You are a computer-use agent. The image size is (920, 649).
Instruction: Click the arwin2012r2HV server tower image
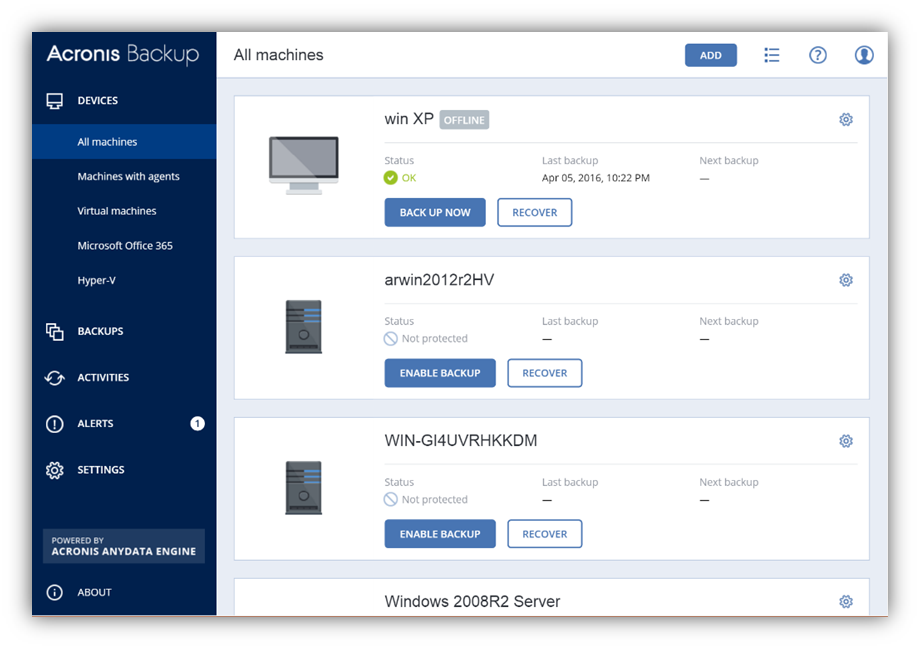(303, 327)
